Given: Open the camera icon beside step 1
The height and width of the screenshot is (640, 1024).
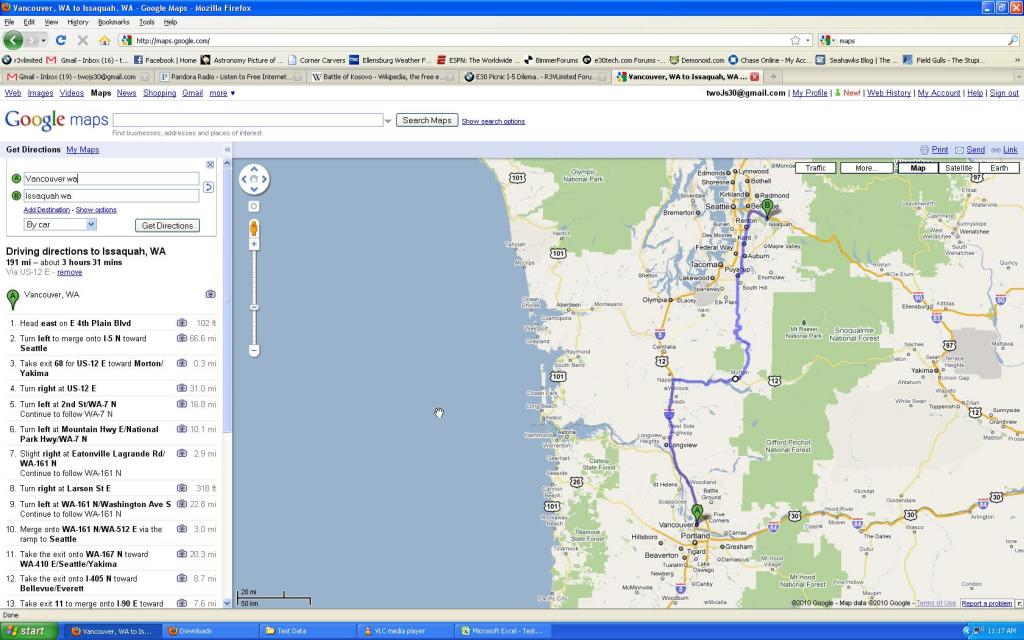Looking at the screenshot, I should pyautogui.click(x=182, y=323).
